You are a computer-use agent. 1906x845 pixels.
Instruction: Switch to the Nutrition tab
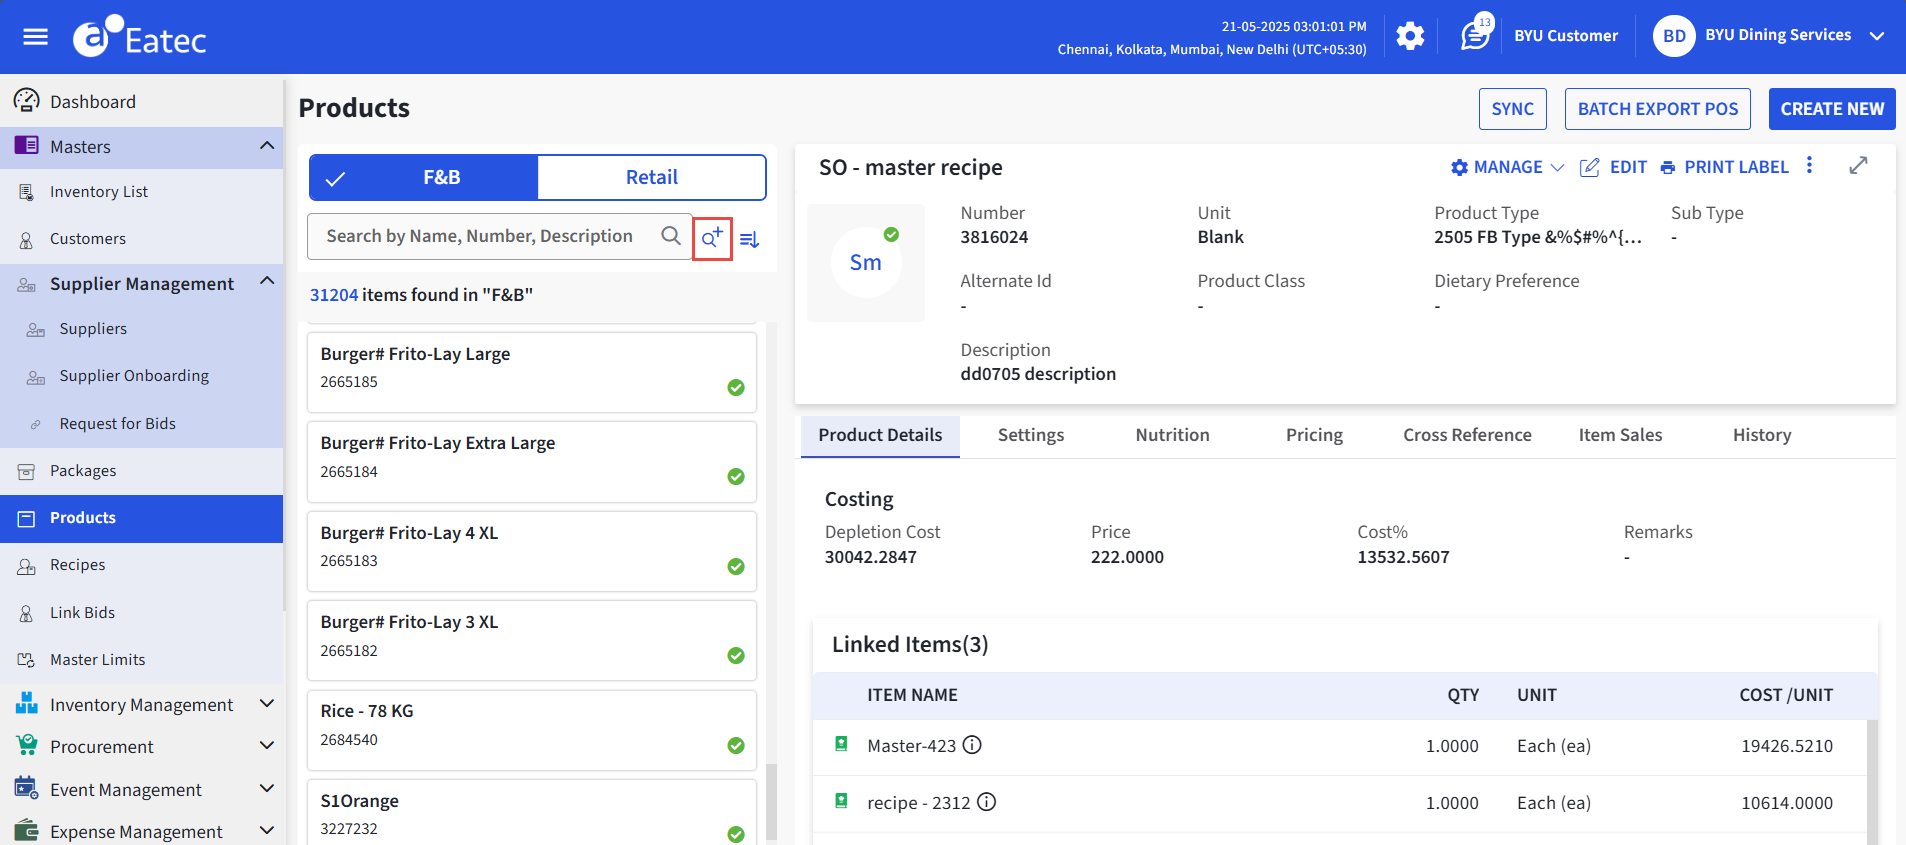pos(1172,435)
